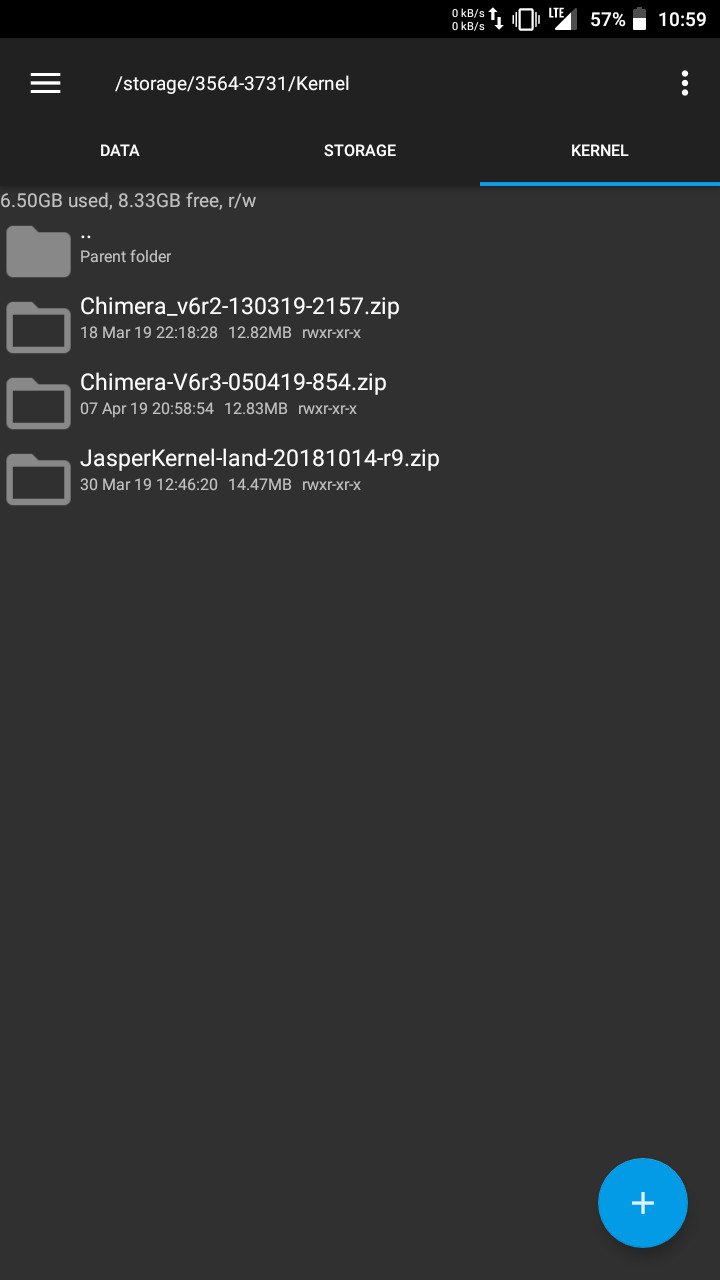This screenshot has width=720, height=1280.
Task: Open JasperKernel-land-20181014-r9.zip
Action: [360, 470]
